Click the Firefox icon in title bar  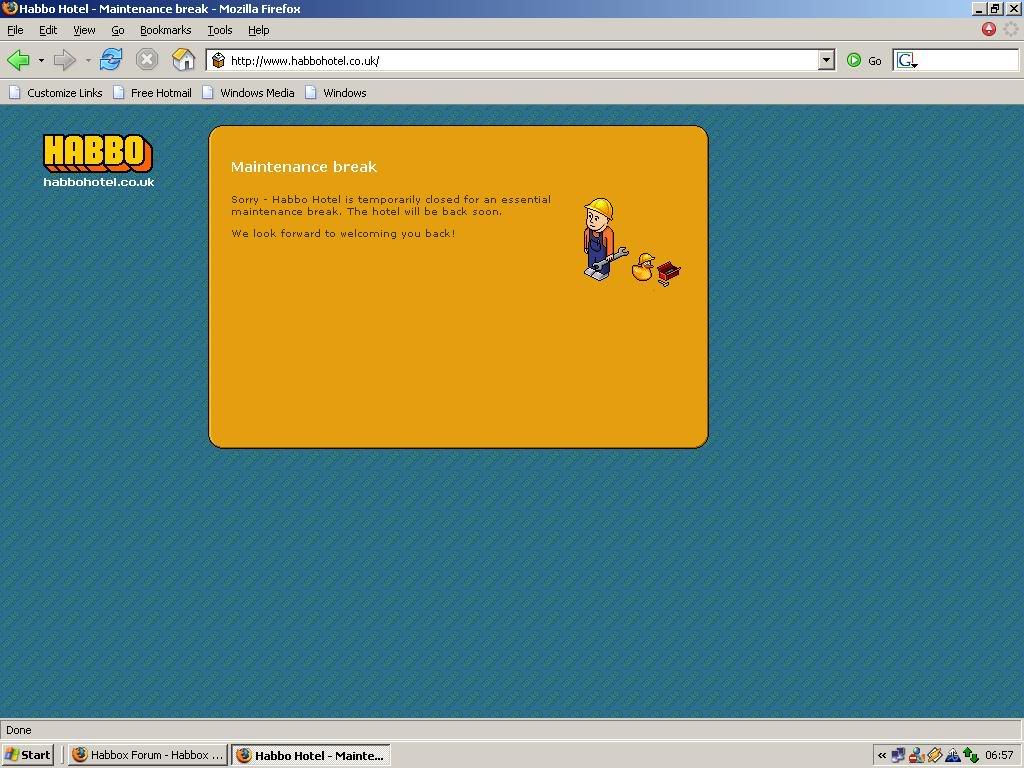(x=9, y=8)
